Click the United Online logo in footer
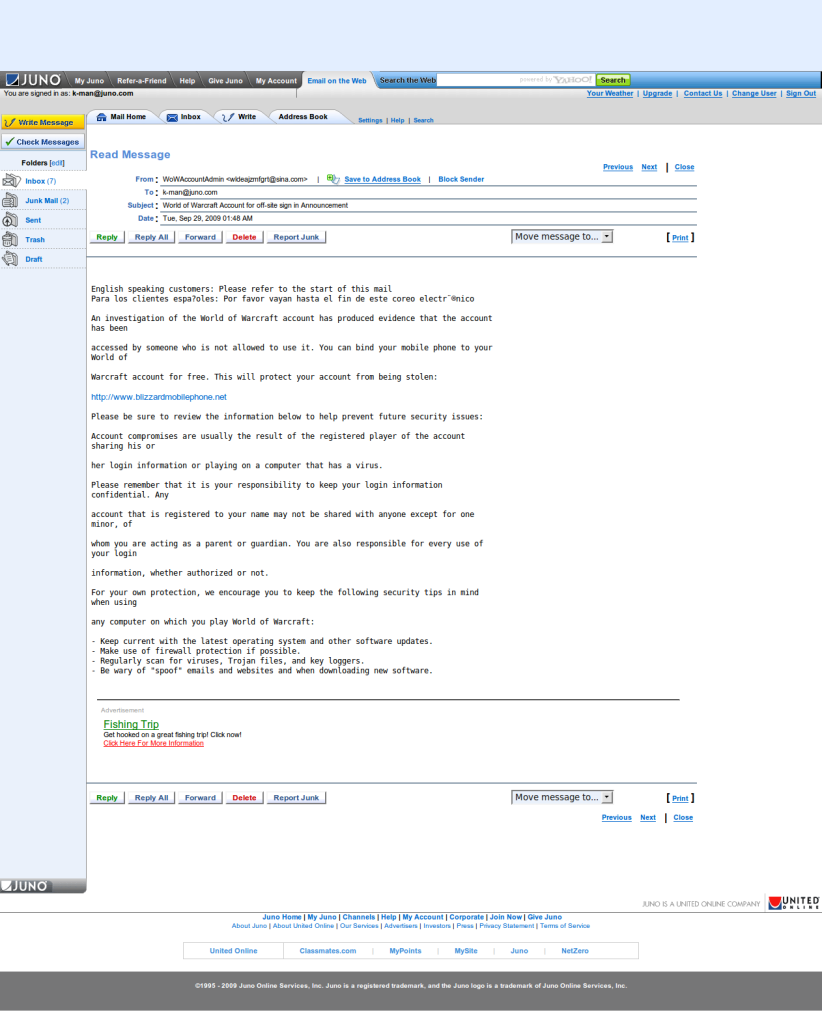This screenshot has height=1023, width=822. (794, 903)
